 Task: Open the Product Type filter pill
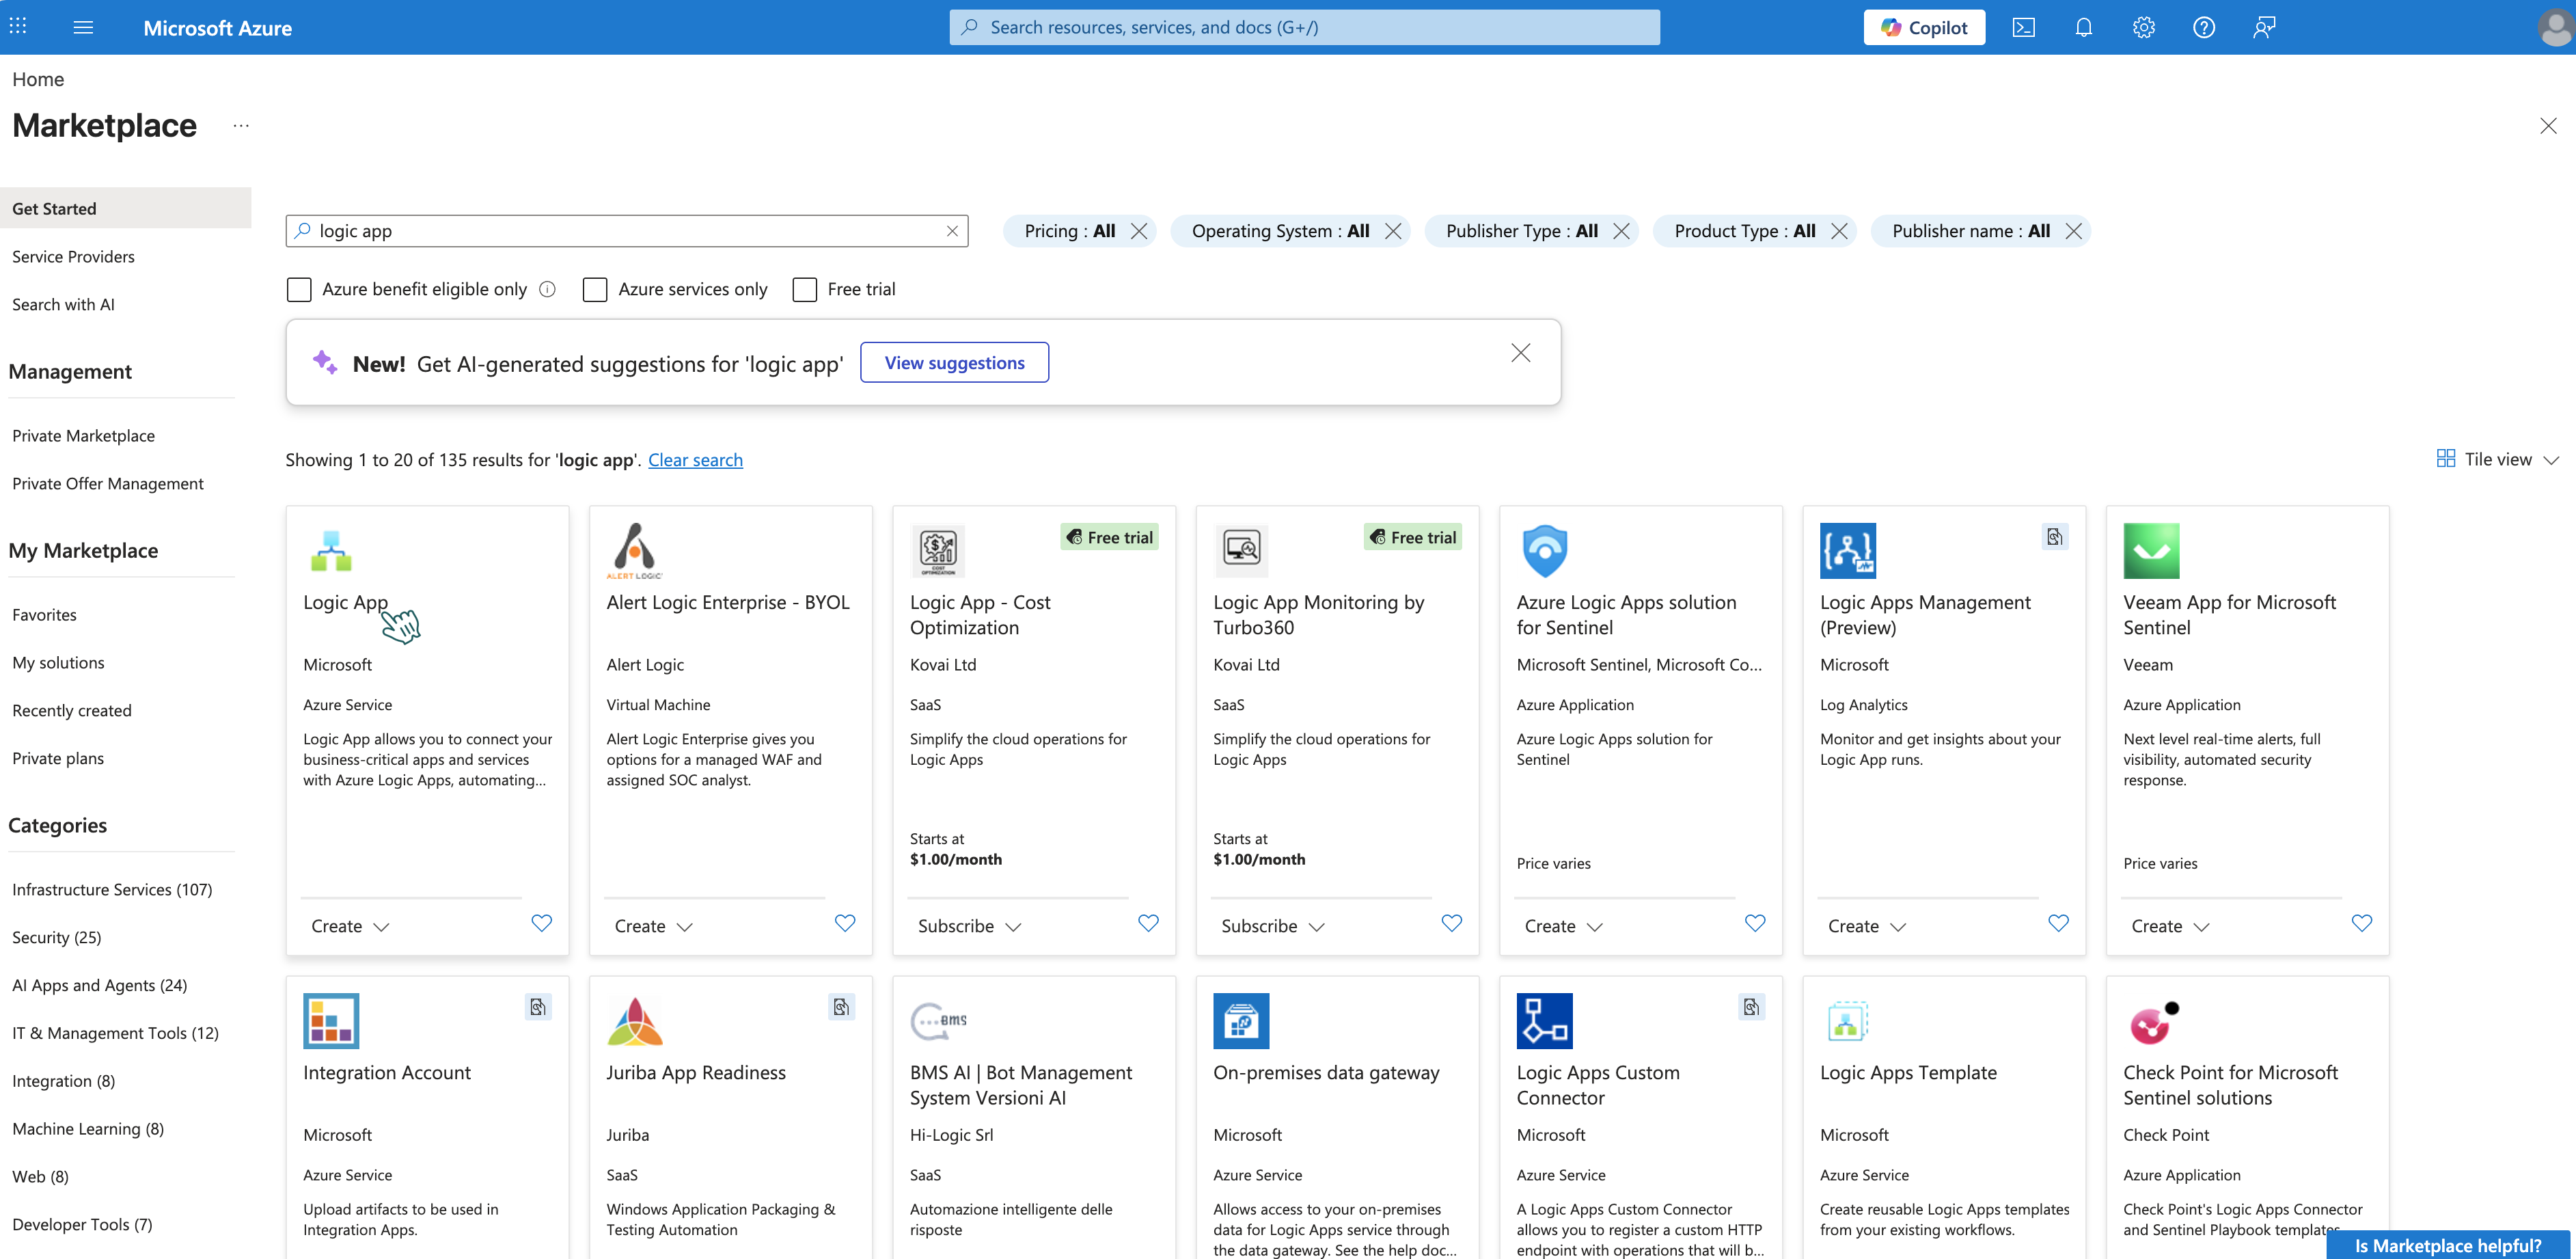[1744, 231]
